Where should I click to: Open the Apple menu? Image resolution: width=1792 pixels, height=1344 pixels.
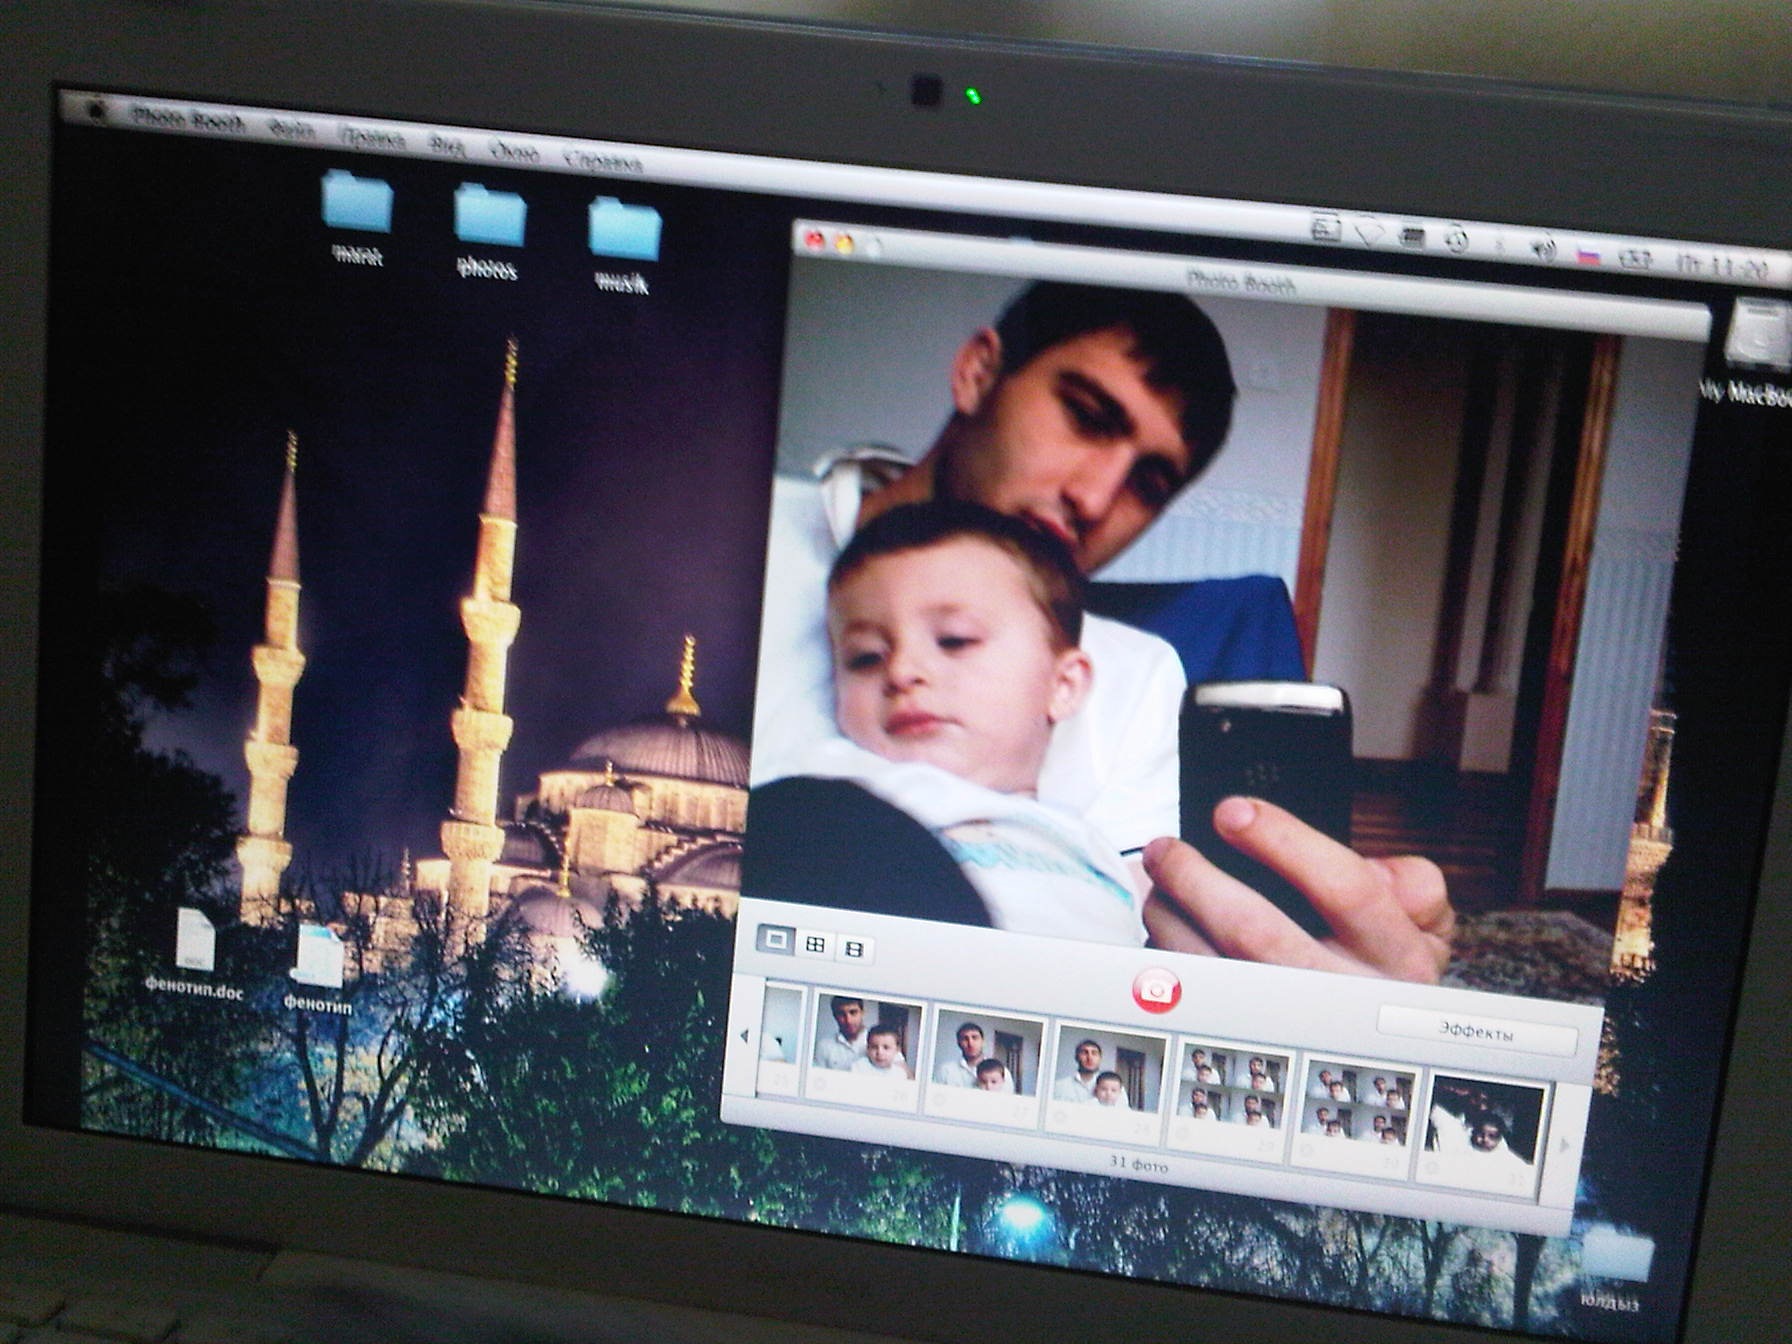[96, 111]
